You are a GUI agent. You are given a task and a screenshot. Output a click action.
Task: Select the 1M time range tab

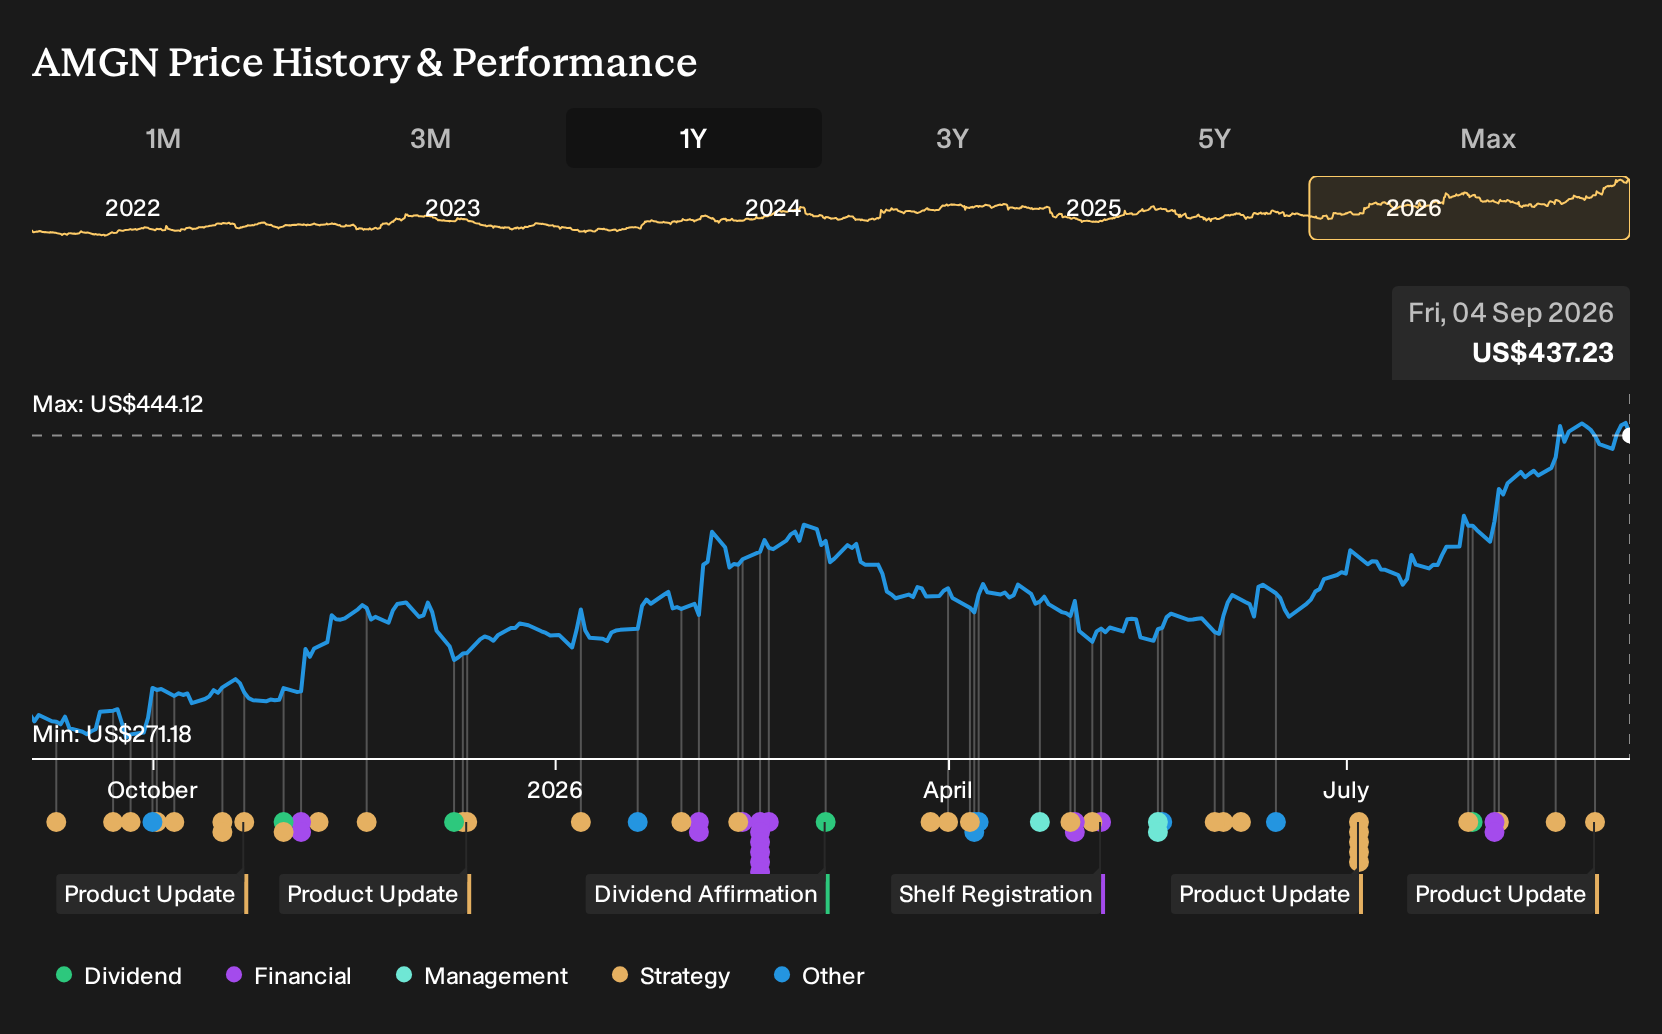pos(164,138)
